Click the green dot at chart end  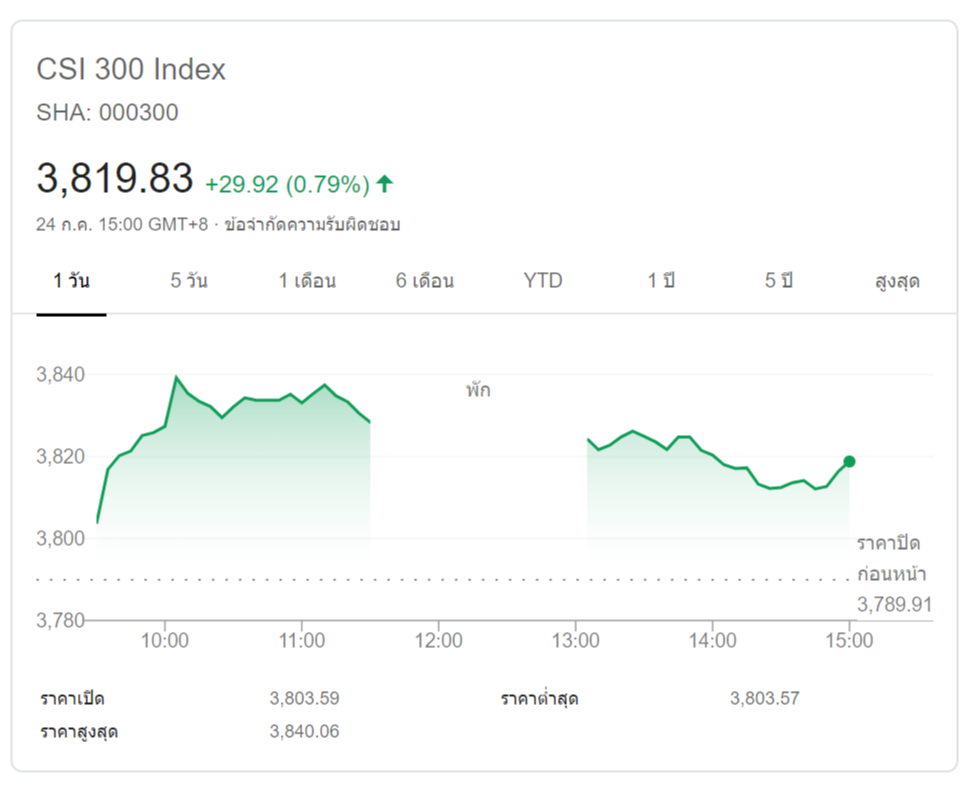click(x=849, y=461)
